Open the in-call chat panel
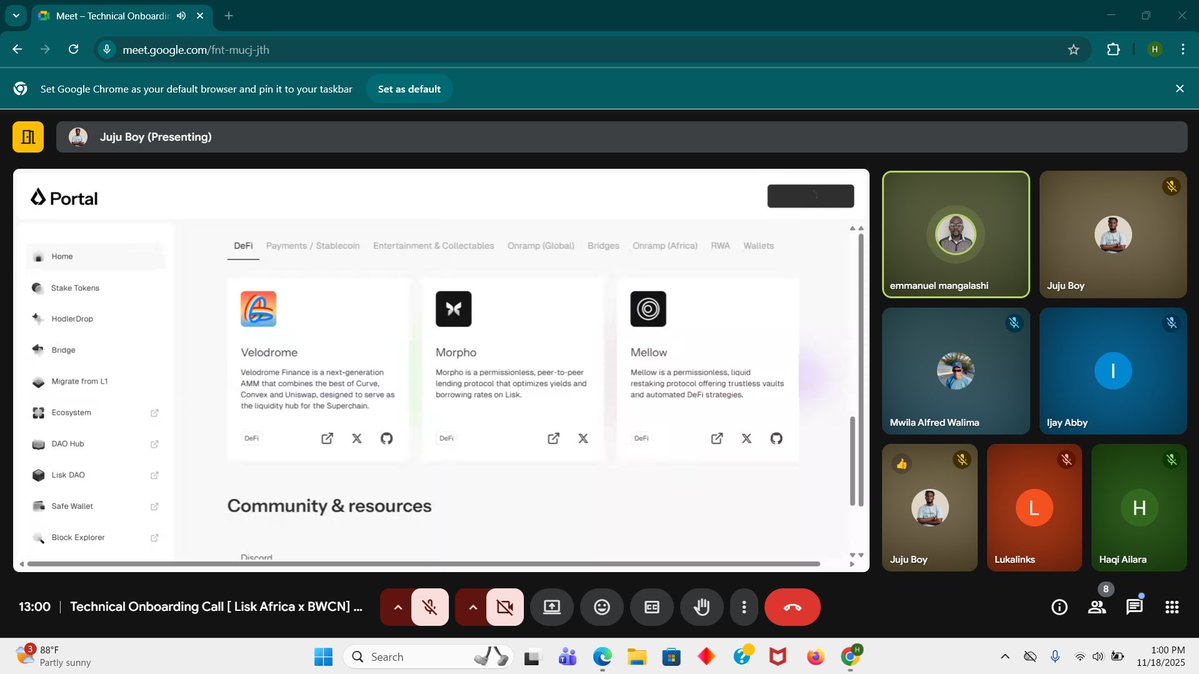The width and height of the screenshot is (1199, 674). [x=1134, y=606]
